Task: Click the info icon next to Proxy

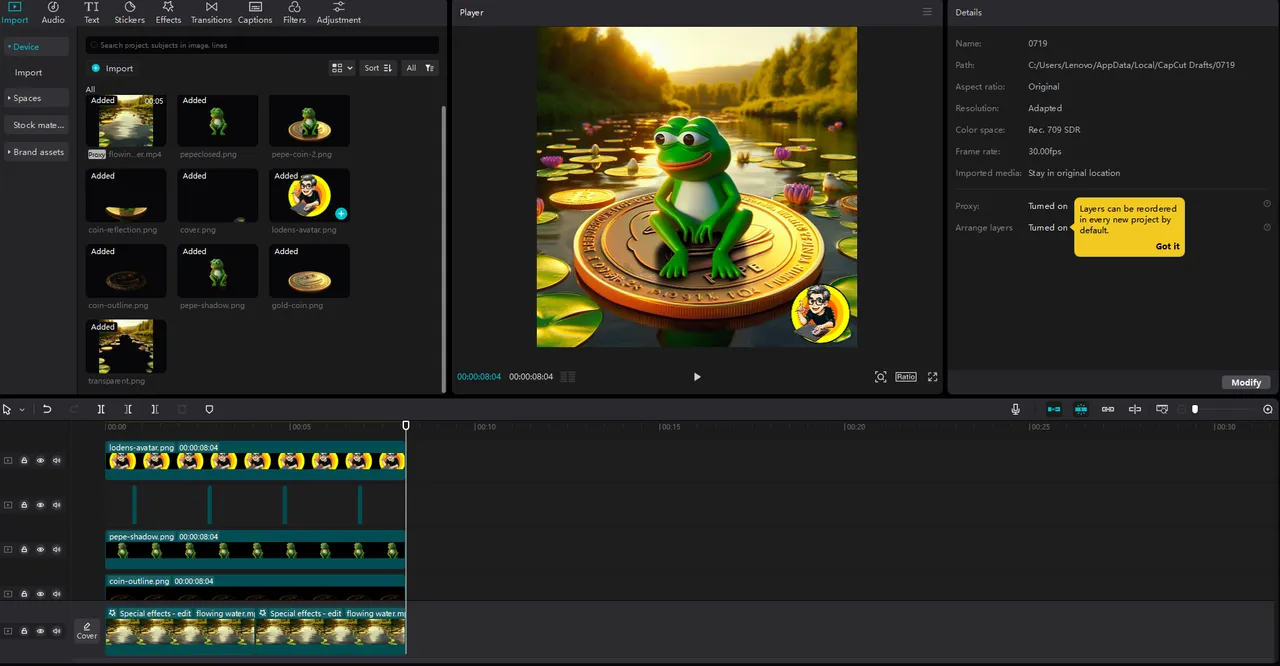Action: 1267,204
